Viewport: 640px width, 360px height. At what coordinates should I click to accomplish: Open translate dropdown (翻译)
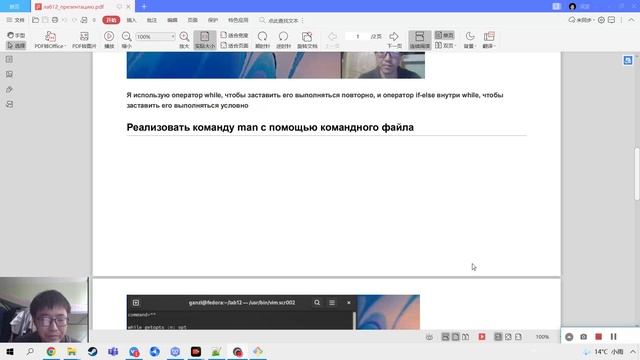pos(489,40)
